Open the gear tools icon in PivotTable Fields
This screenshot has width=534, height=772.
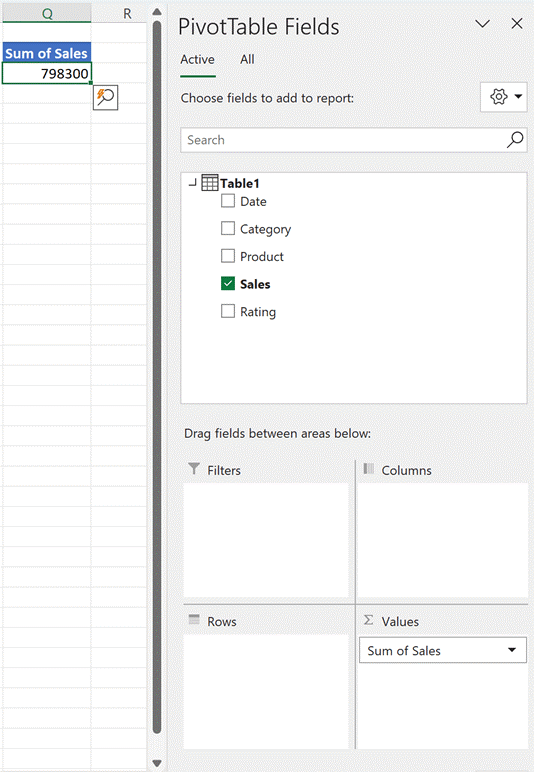499,96
